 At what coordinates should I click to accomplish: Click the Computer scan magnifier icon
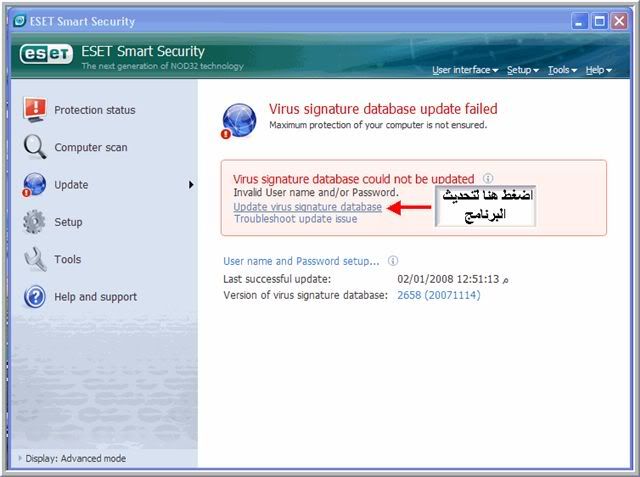pyautogui.click(x=35, y=147)
